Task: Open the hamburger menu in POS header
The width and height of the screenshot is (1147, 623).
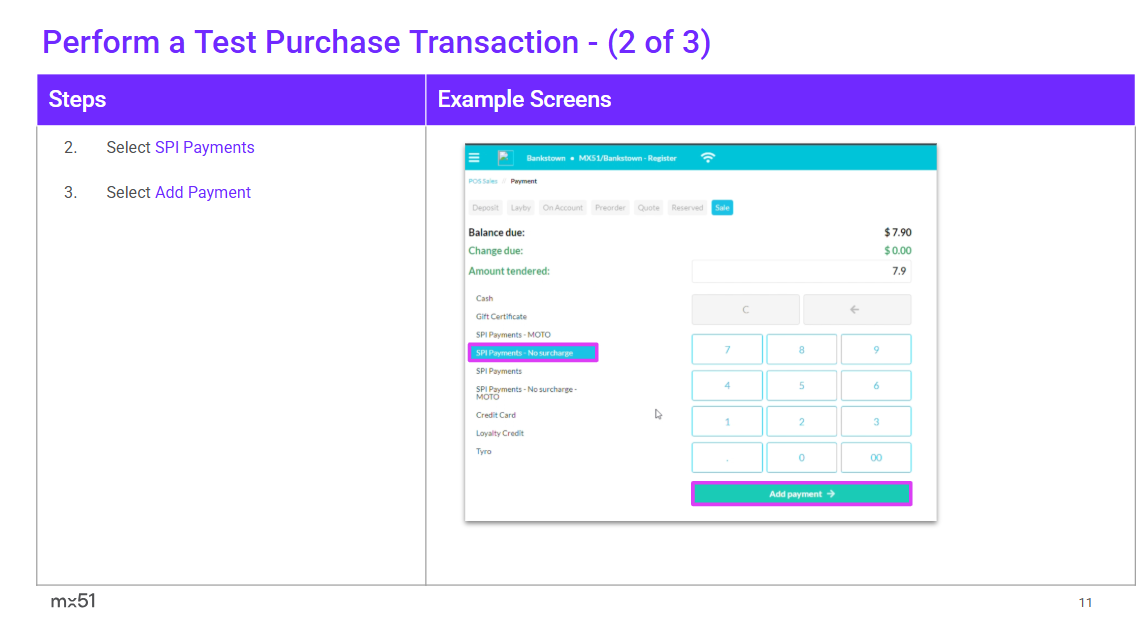Action: 475,158
